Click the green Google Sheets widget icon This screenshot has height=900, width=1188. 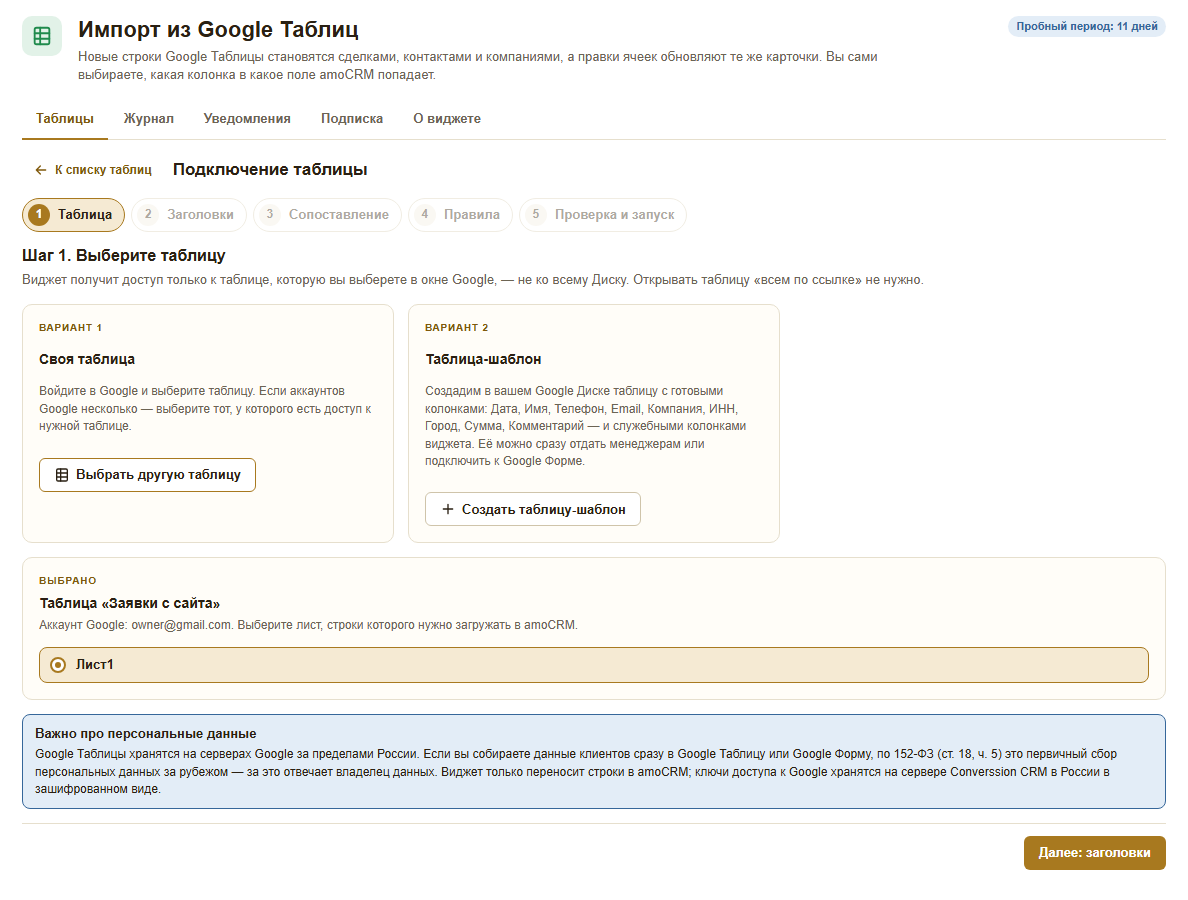tap(42, 36)
